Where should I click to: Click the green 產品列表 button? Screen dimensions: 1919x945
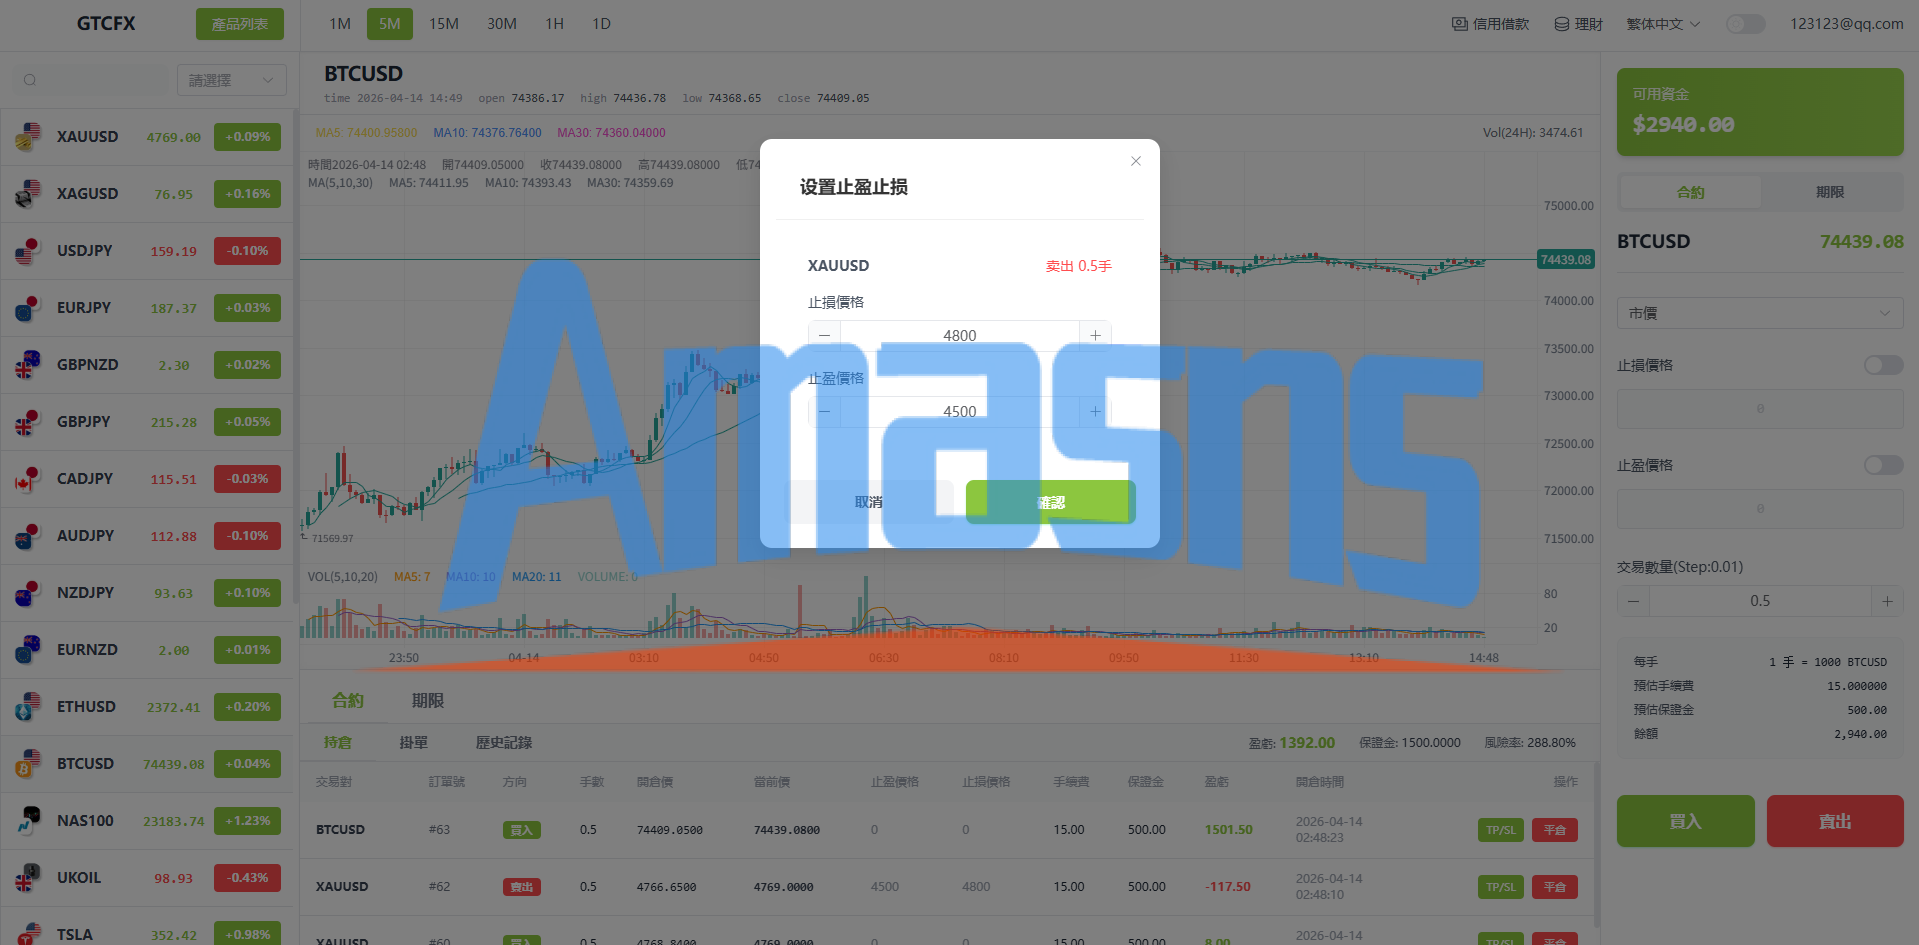pos(240,24)
